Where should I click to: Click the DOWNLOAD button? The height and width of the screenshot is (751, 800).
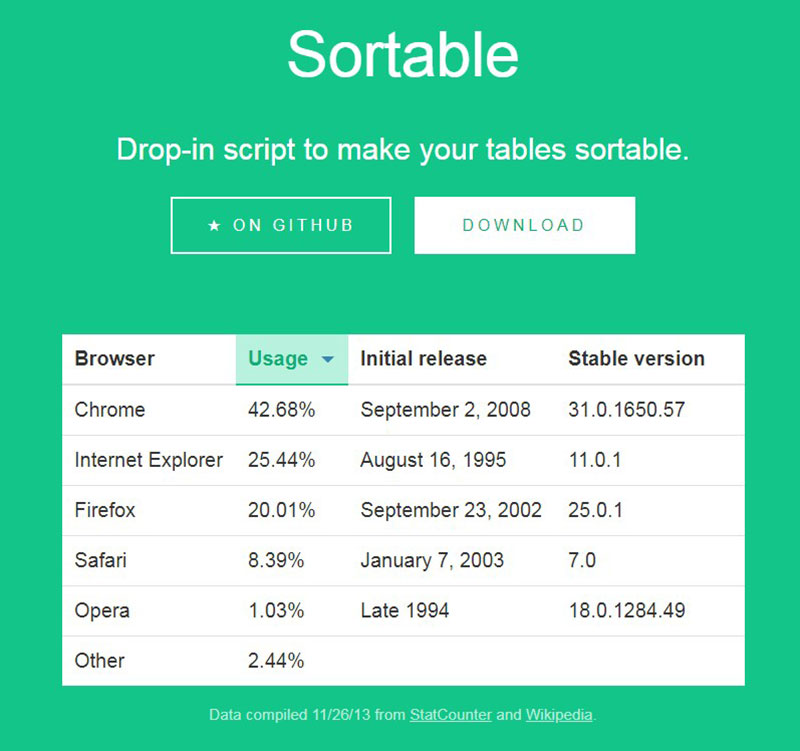pyautogui.click(x=524, y=225)
